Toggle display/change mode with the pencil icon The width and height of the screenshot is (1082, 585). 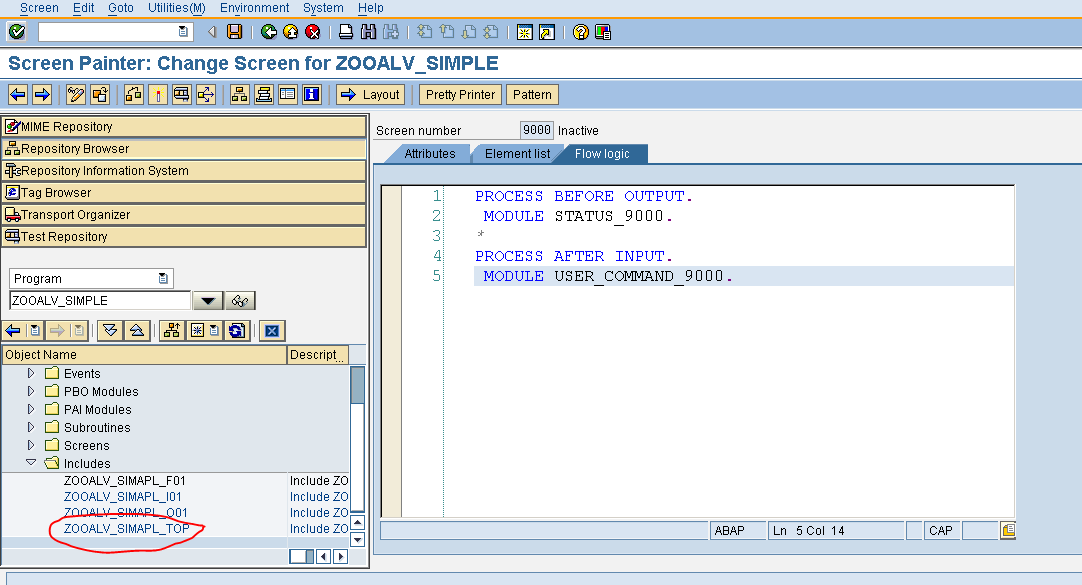[76, 94]
